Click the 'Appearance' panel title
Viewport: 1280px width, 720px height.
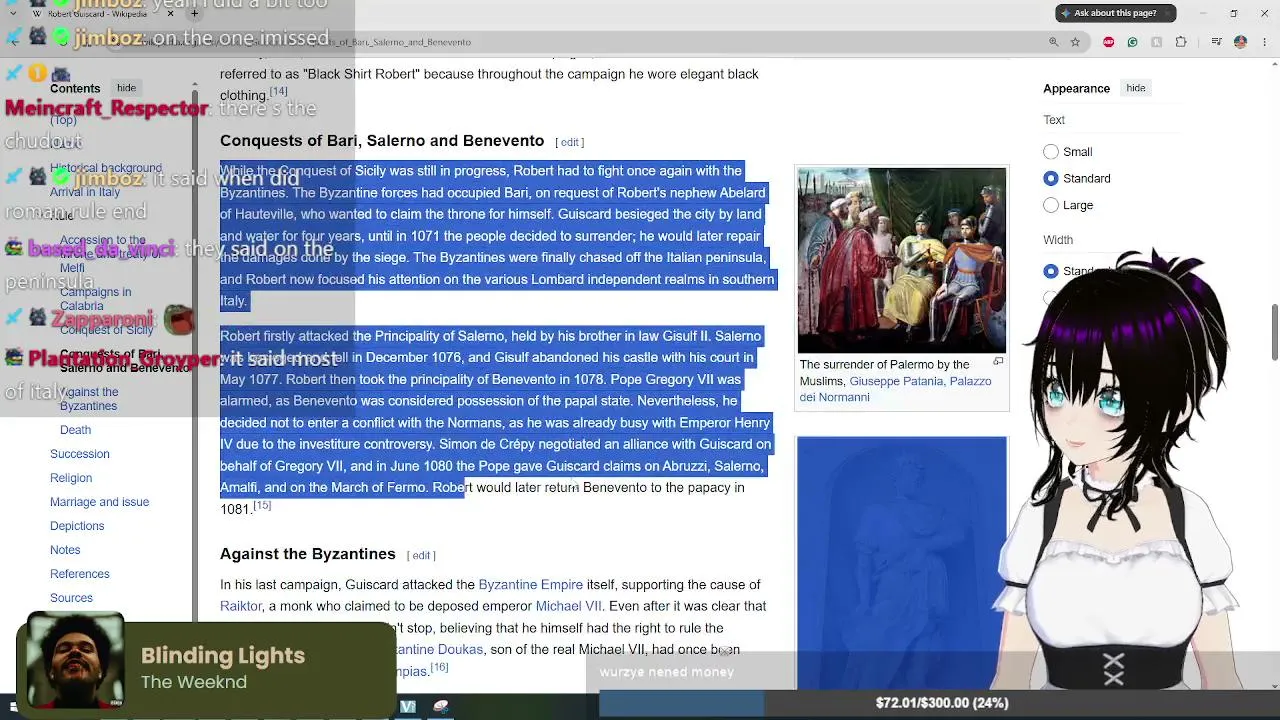[1076, 88]
